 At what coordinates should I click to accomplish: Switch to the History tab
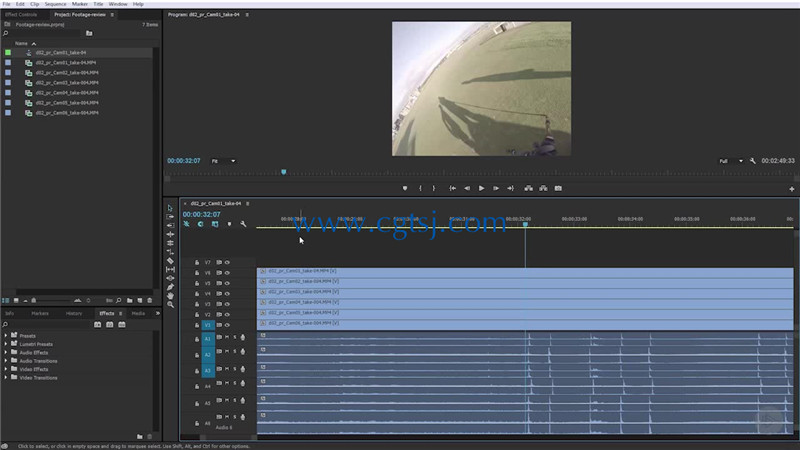pos(74,313)
